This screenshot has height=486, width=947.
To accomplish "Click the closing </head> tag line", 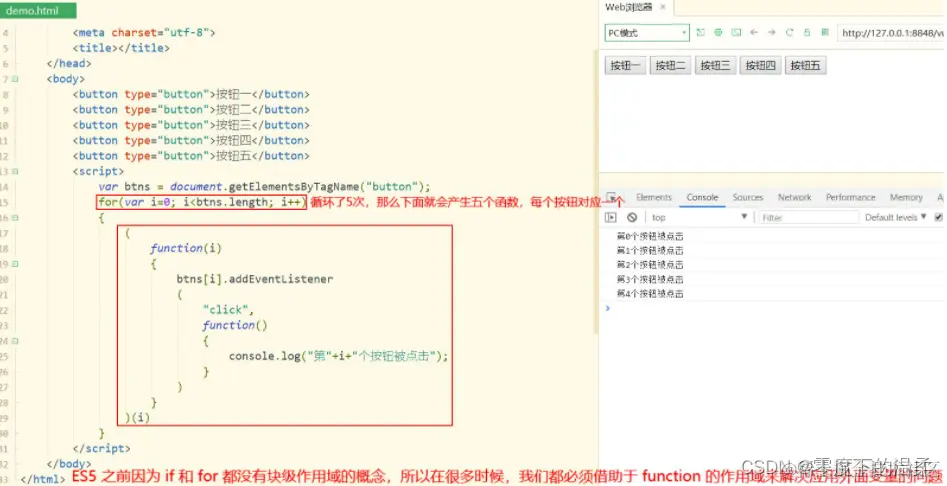I will coord(69,63).
